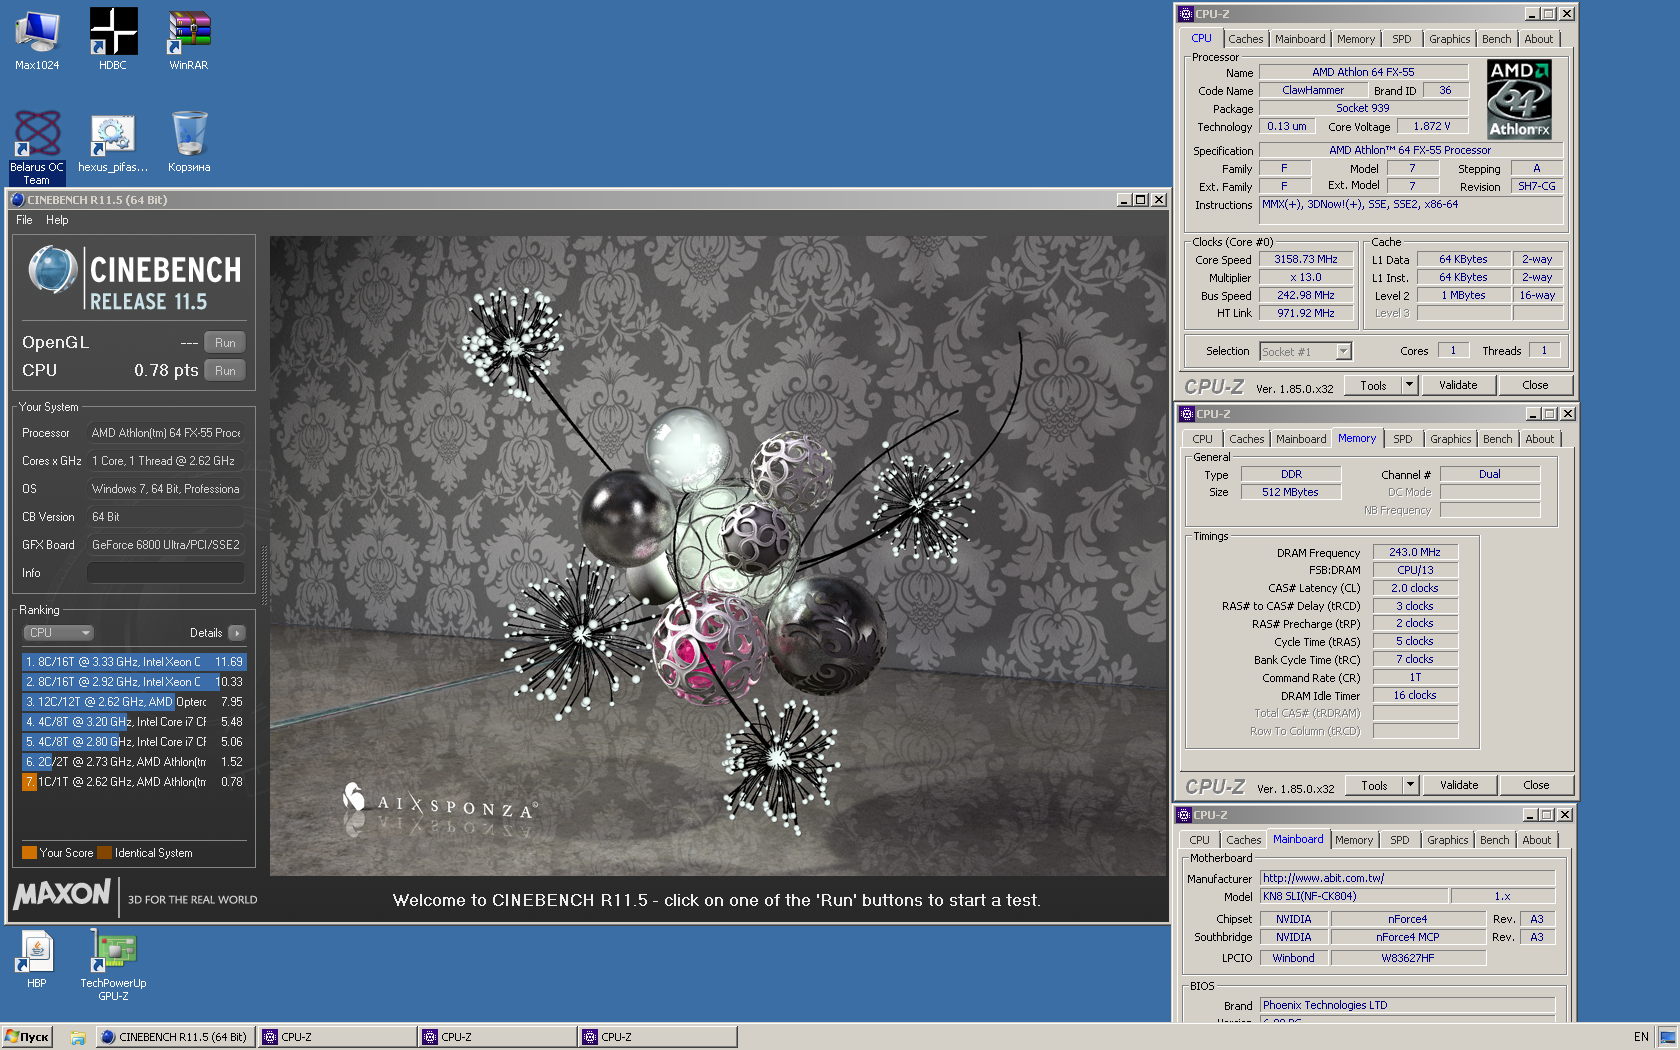Viewport: 1680px width, 1050px height.
Task: Open SPD tab in top CPU-Z window
Action: (x=1402, y=39)
